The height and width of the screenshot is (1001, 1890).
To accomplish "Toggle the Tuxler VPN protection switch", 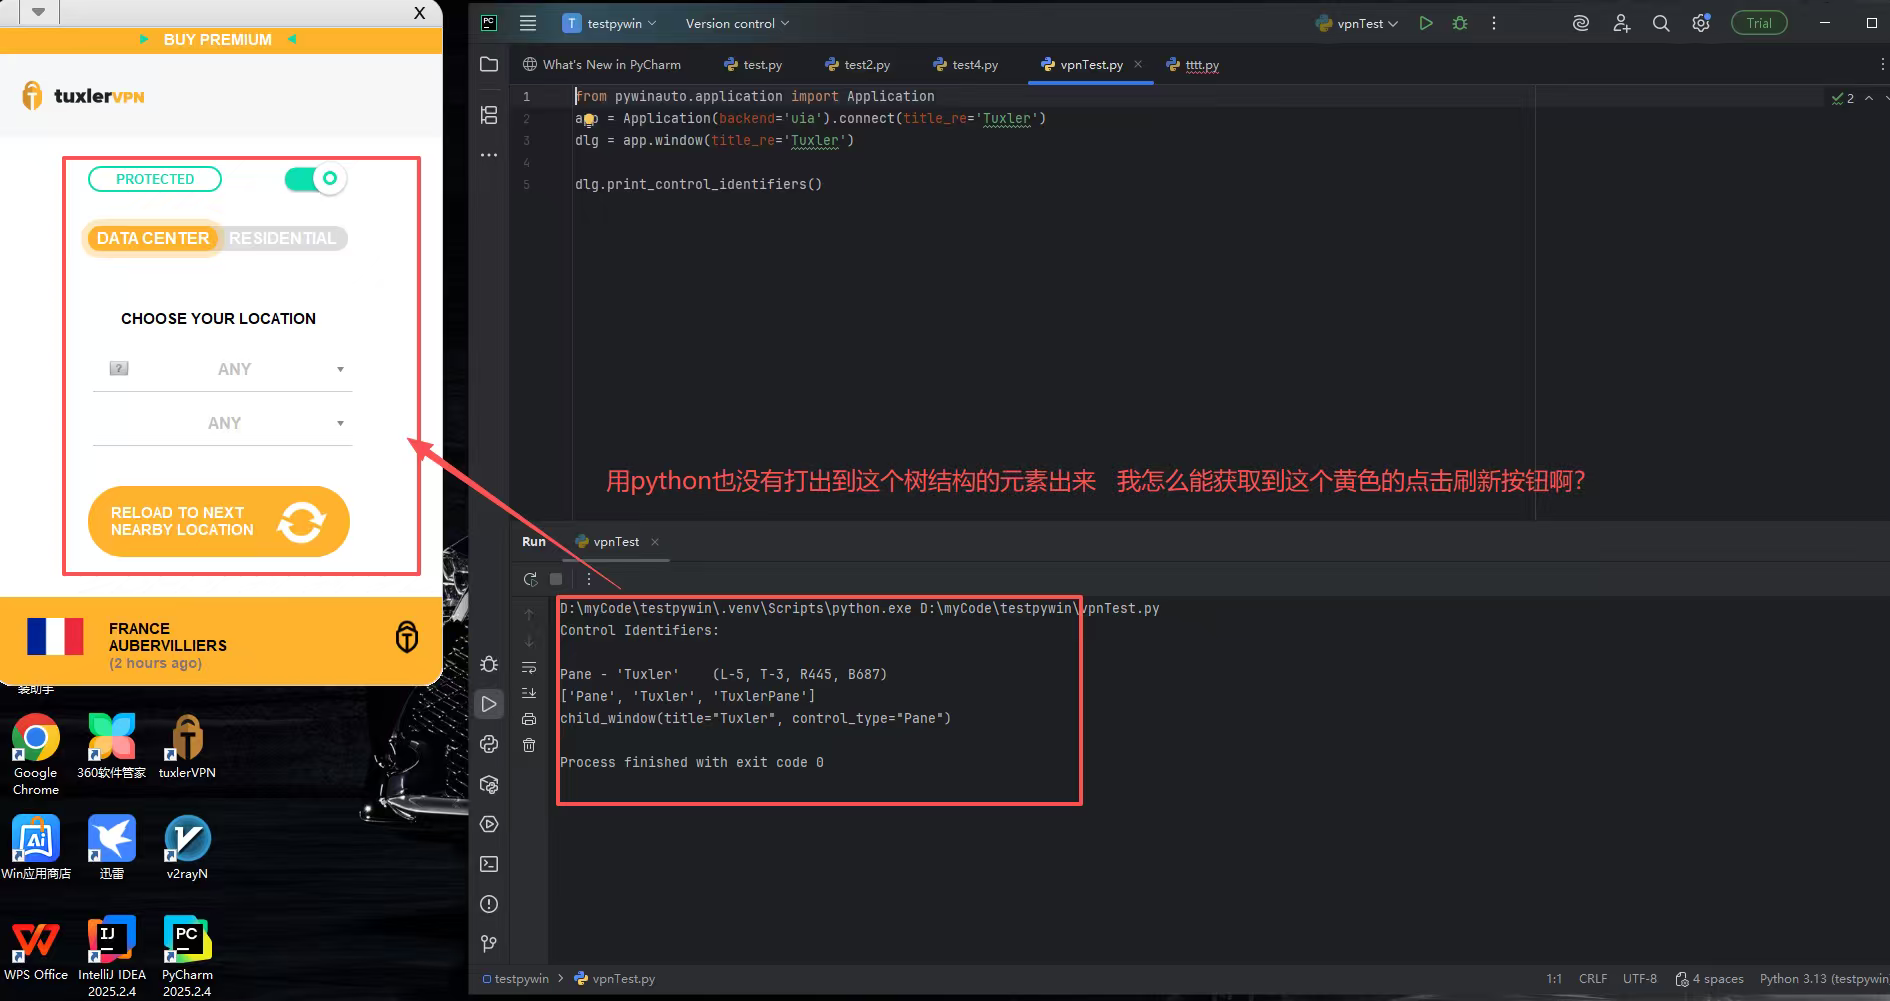I will (315, 179).
